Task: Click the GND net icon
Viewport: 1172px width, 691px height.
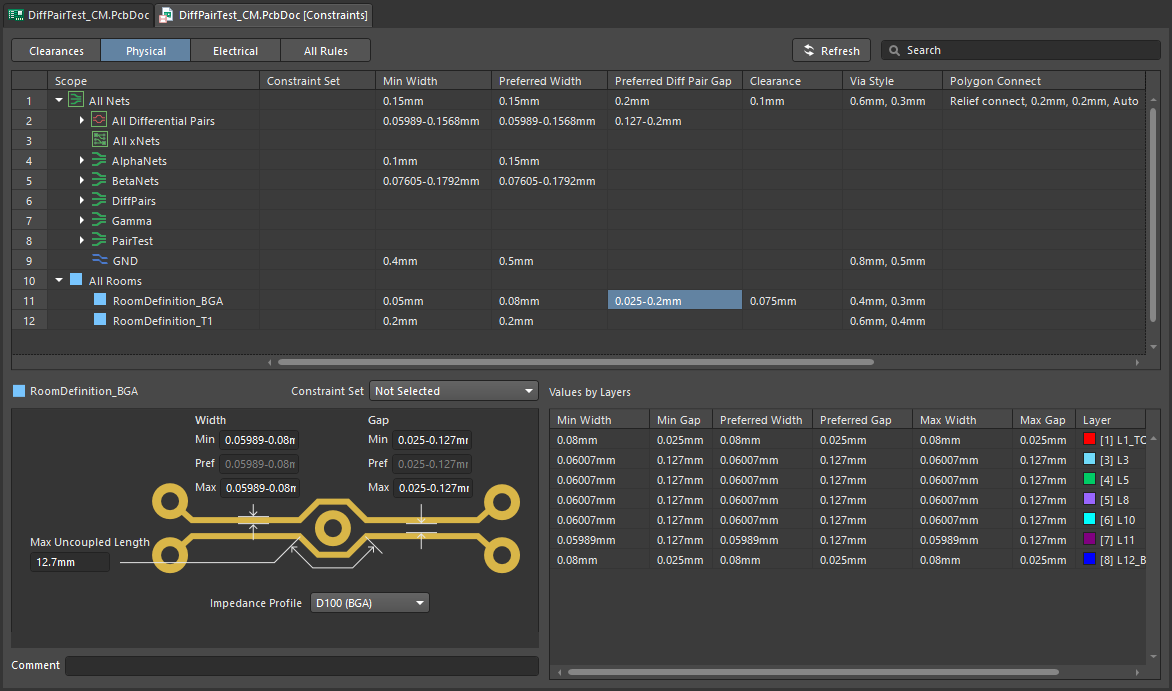Action: tap(99, 259)
